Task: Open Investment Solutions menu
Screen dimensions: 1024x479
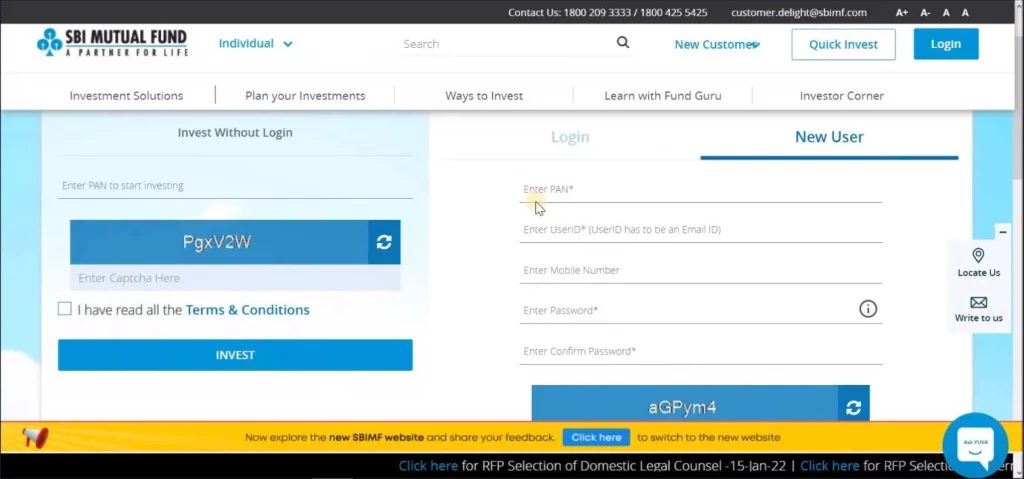Action: point(126,95)
